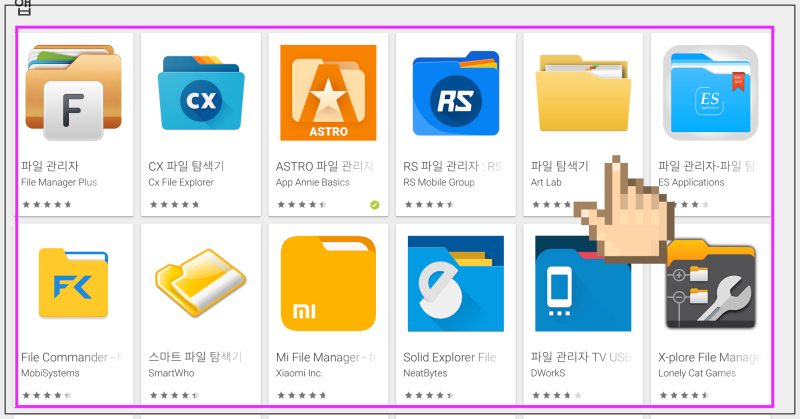This screenshot has height=419, width=800.
Task: Open the File Commander FK icon
Action: coord(73,283)
